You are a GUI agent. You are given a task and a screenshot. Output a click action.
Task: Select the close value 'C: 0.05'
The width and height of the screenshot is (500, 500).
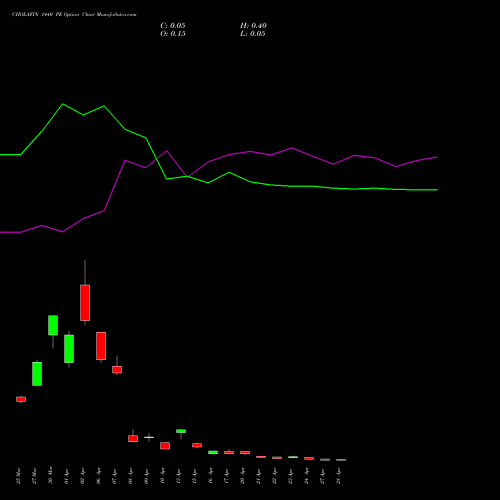[x=173, y=26]
